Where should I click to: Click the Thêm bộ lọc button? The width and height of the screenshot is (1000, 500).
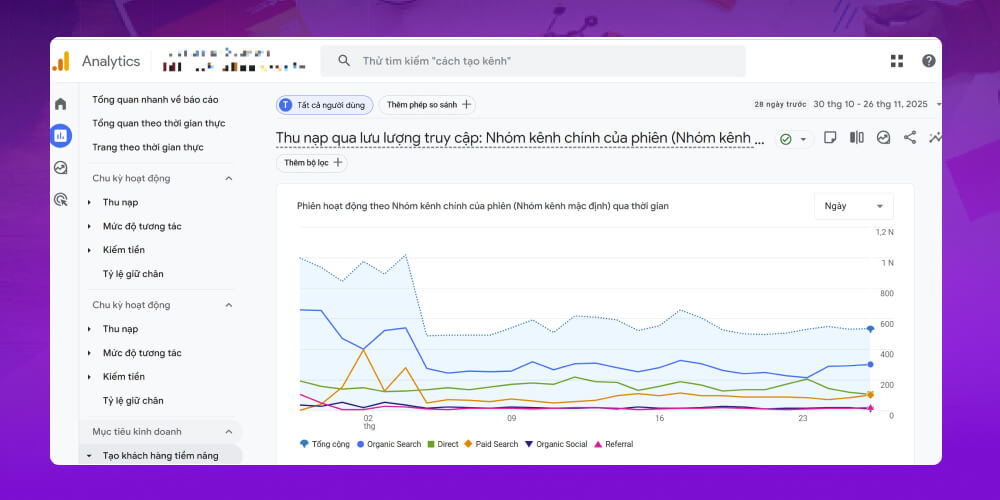[x=312, y=162]
